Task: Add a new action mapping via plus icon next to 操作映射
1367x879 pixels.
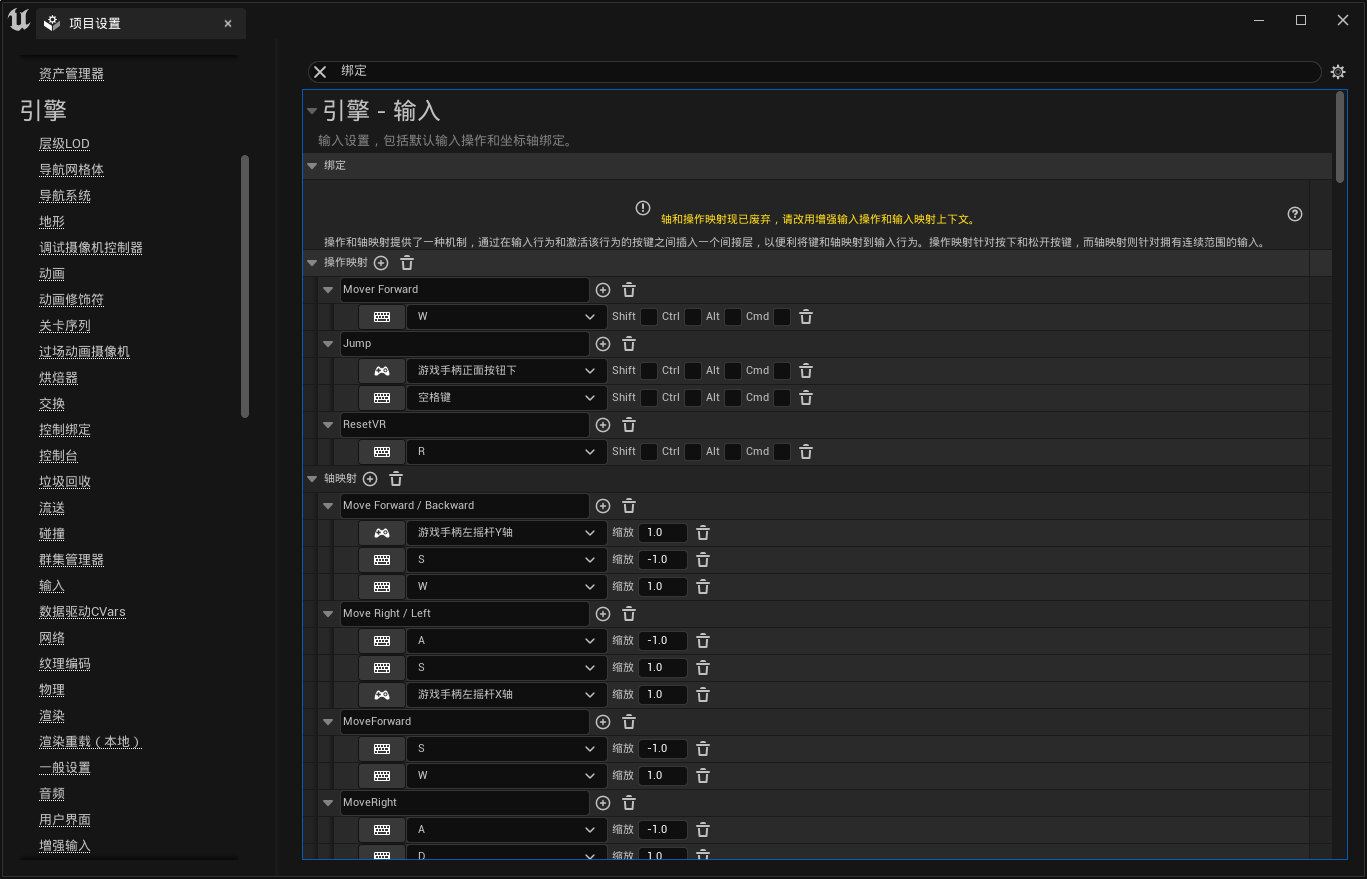Action: [x=381, y=263]
